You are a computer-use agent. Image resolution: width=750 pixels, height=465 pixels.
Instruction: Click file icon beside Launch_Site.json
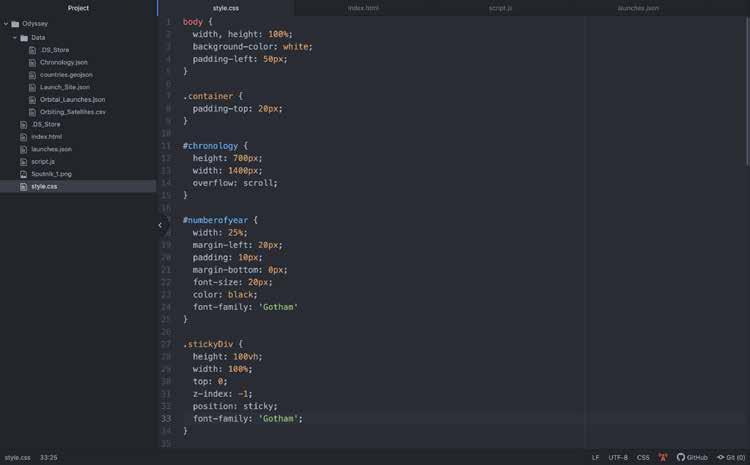pos(32,88)
